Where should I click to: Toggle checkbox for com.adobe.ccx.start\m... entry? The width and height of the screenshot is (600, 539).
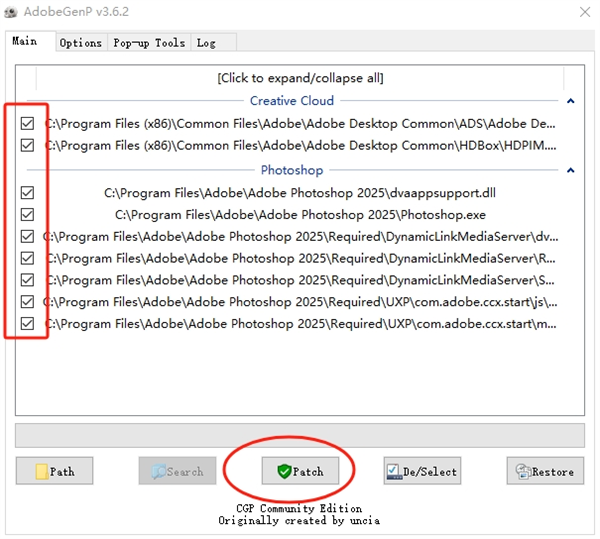click(x=27, y=324)
